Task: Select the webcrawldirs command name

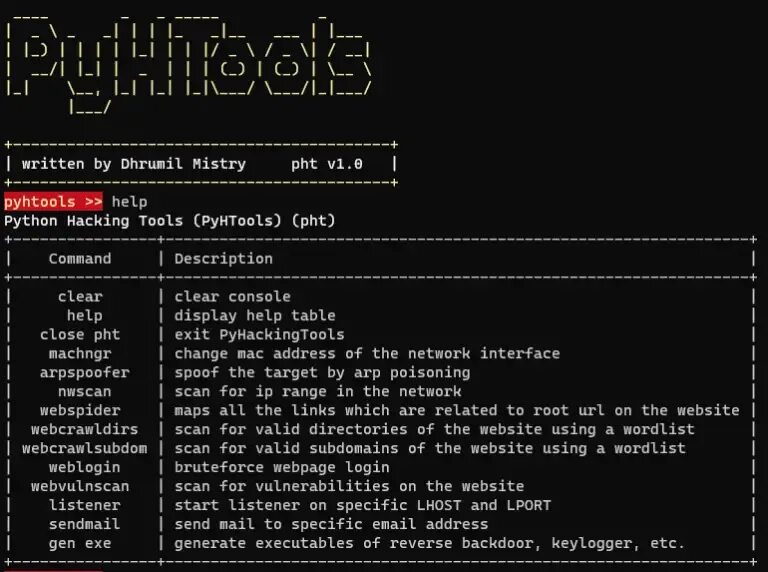Action: pyautogui.click(x=84, y=429)
